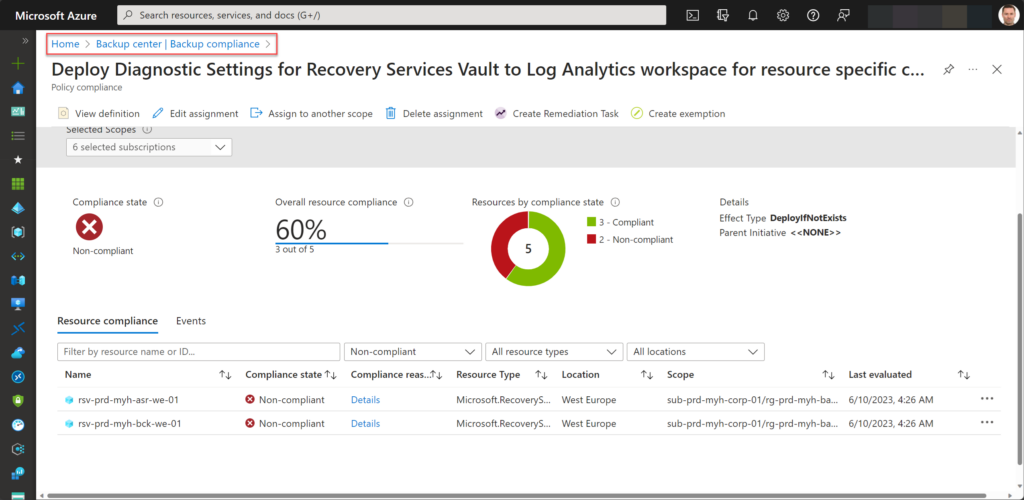Viewport: 1024px width, 500px height.
Task: Close the policy compliance blade
Action: [x=997, y=69]
